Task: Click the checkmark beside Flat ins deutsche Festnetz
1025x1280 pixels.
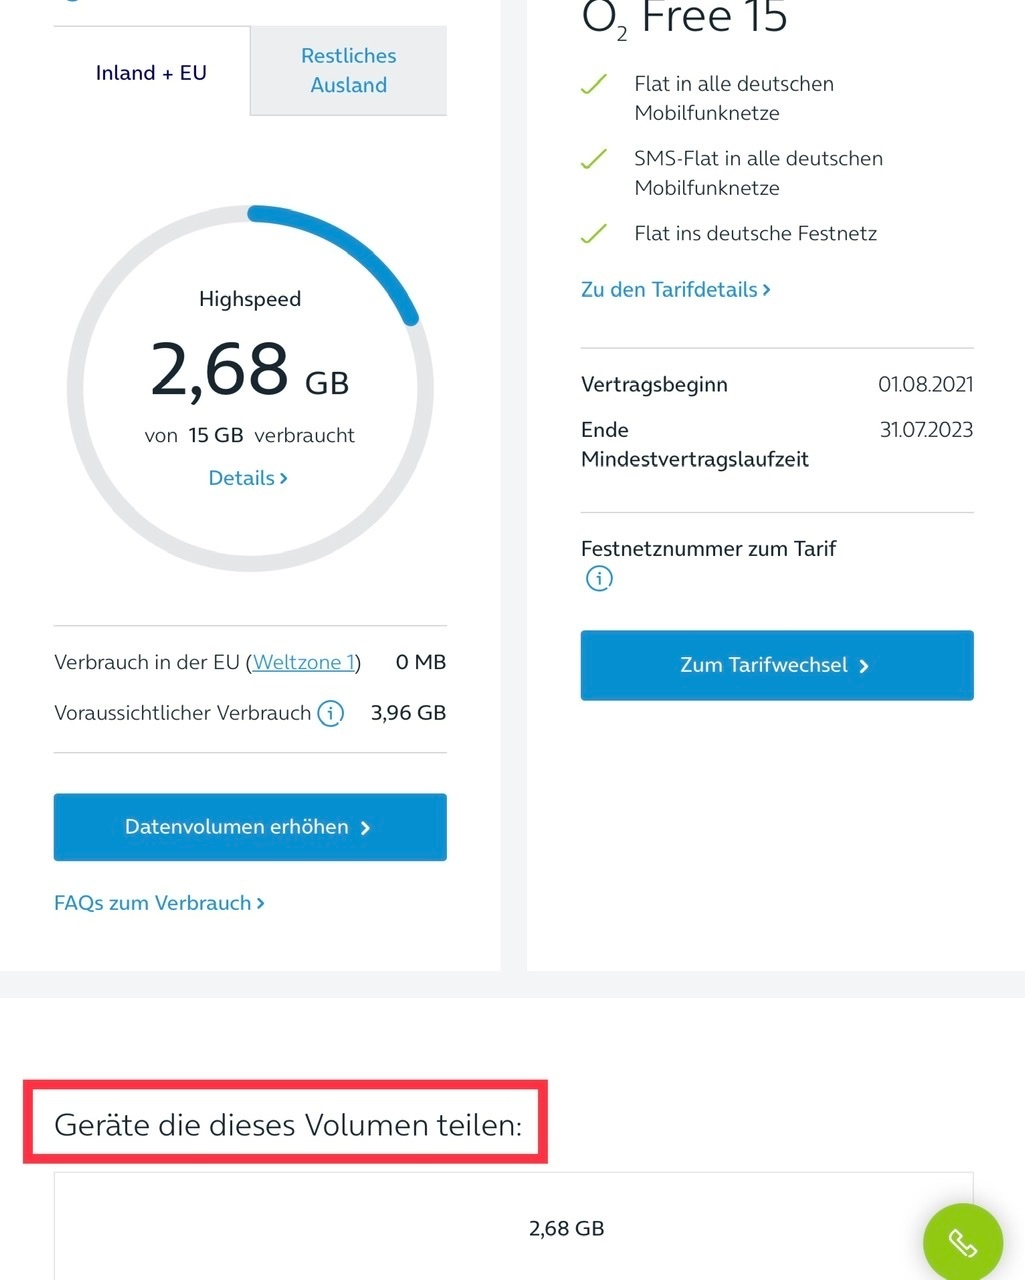Action: [594, 233]
